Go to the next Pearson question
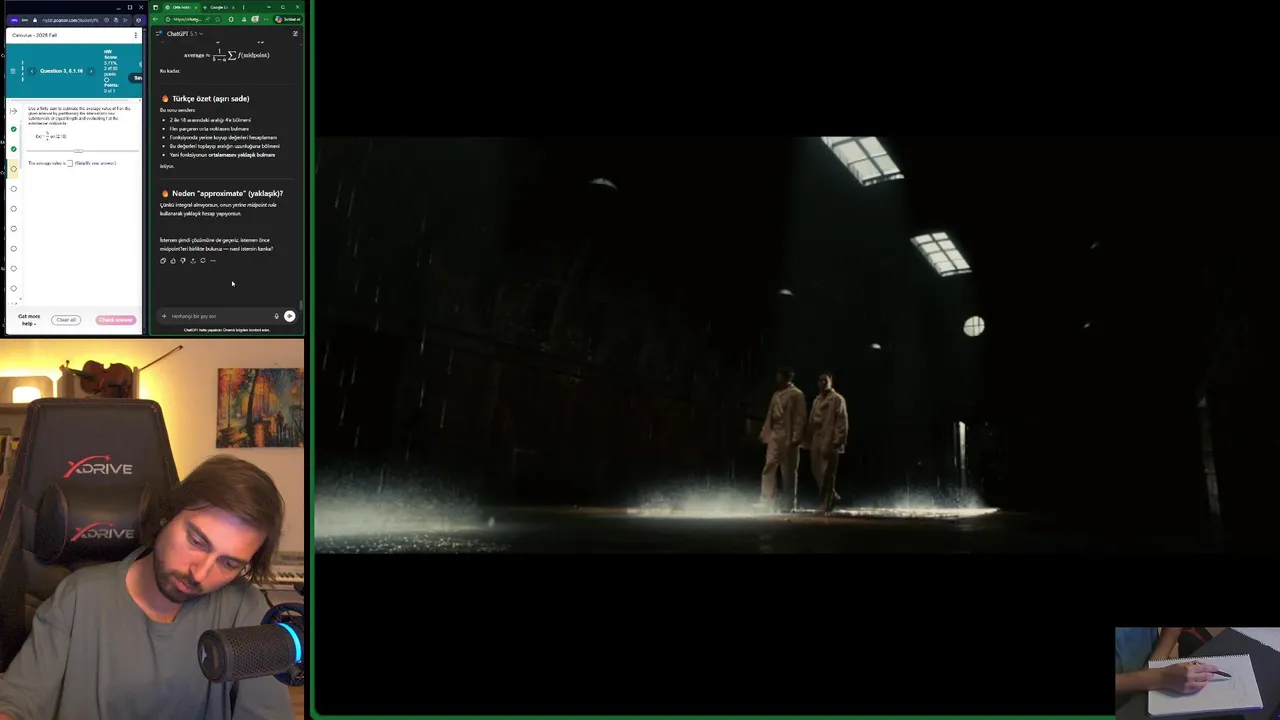 [91, 71]
